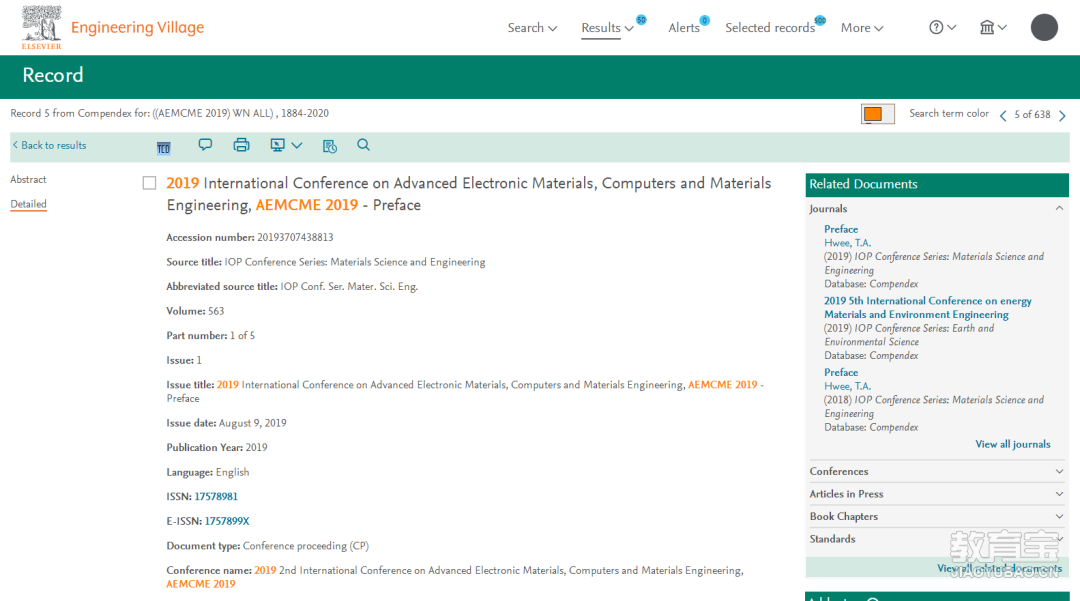Go to next record arrow

1062,116
